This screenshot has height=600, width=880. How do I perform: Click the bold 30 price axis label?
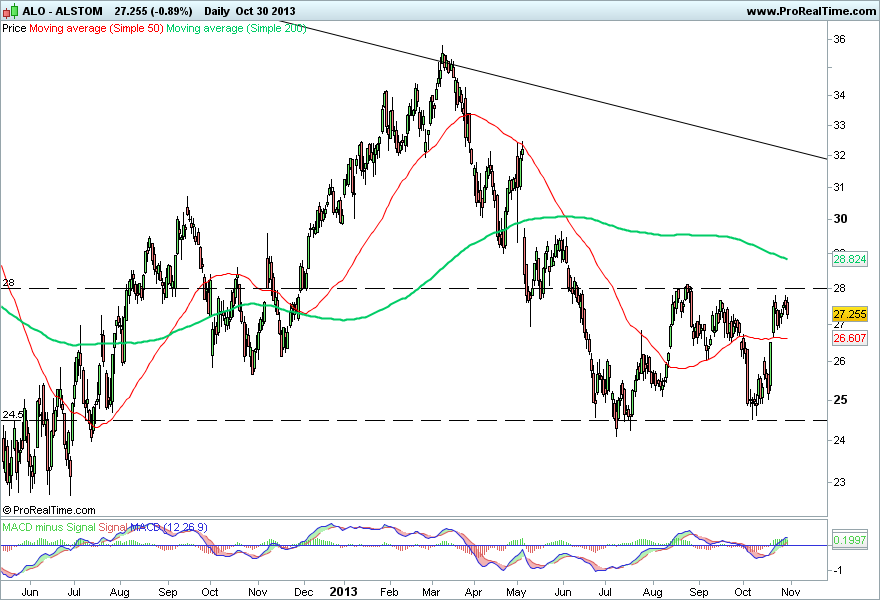840,219
